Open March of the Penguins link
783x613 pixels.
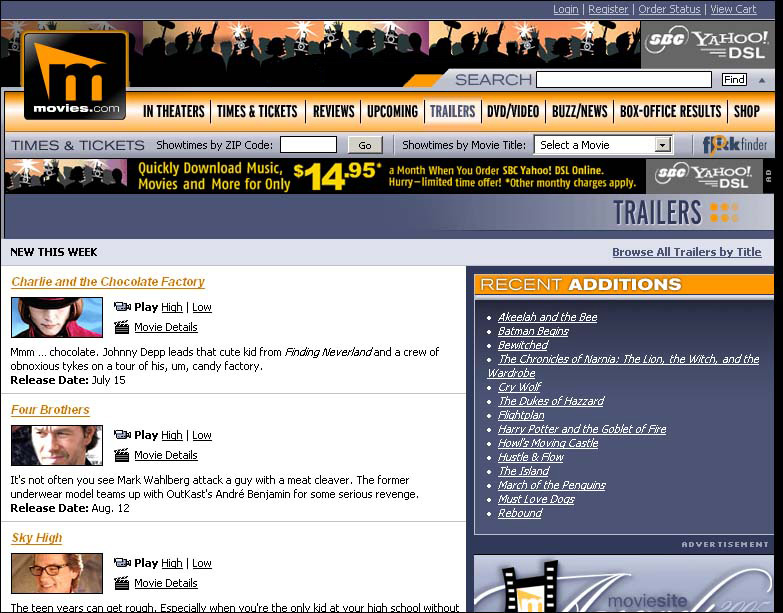[552, 485]
